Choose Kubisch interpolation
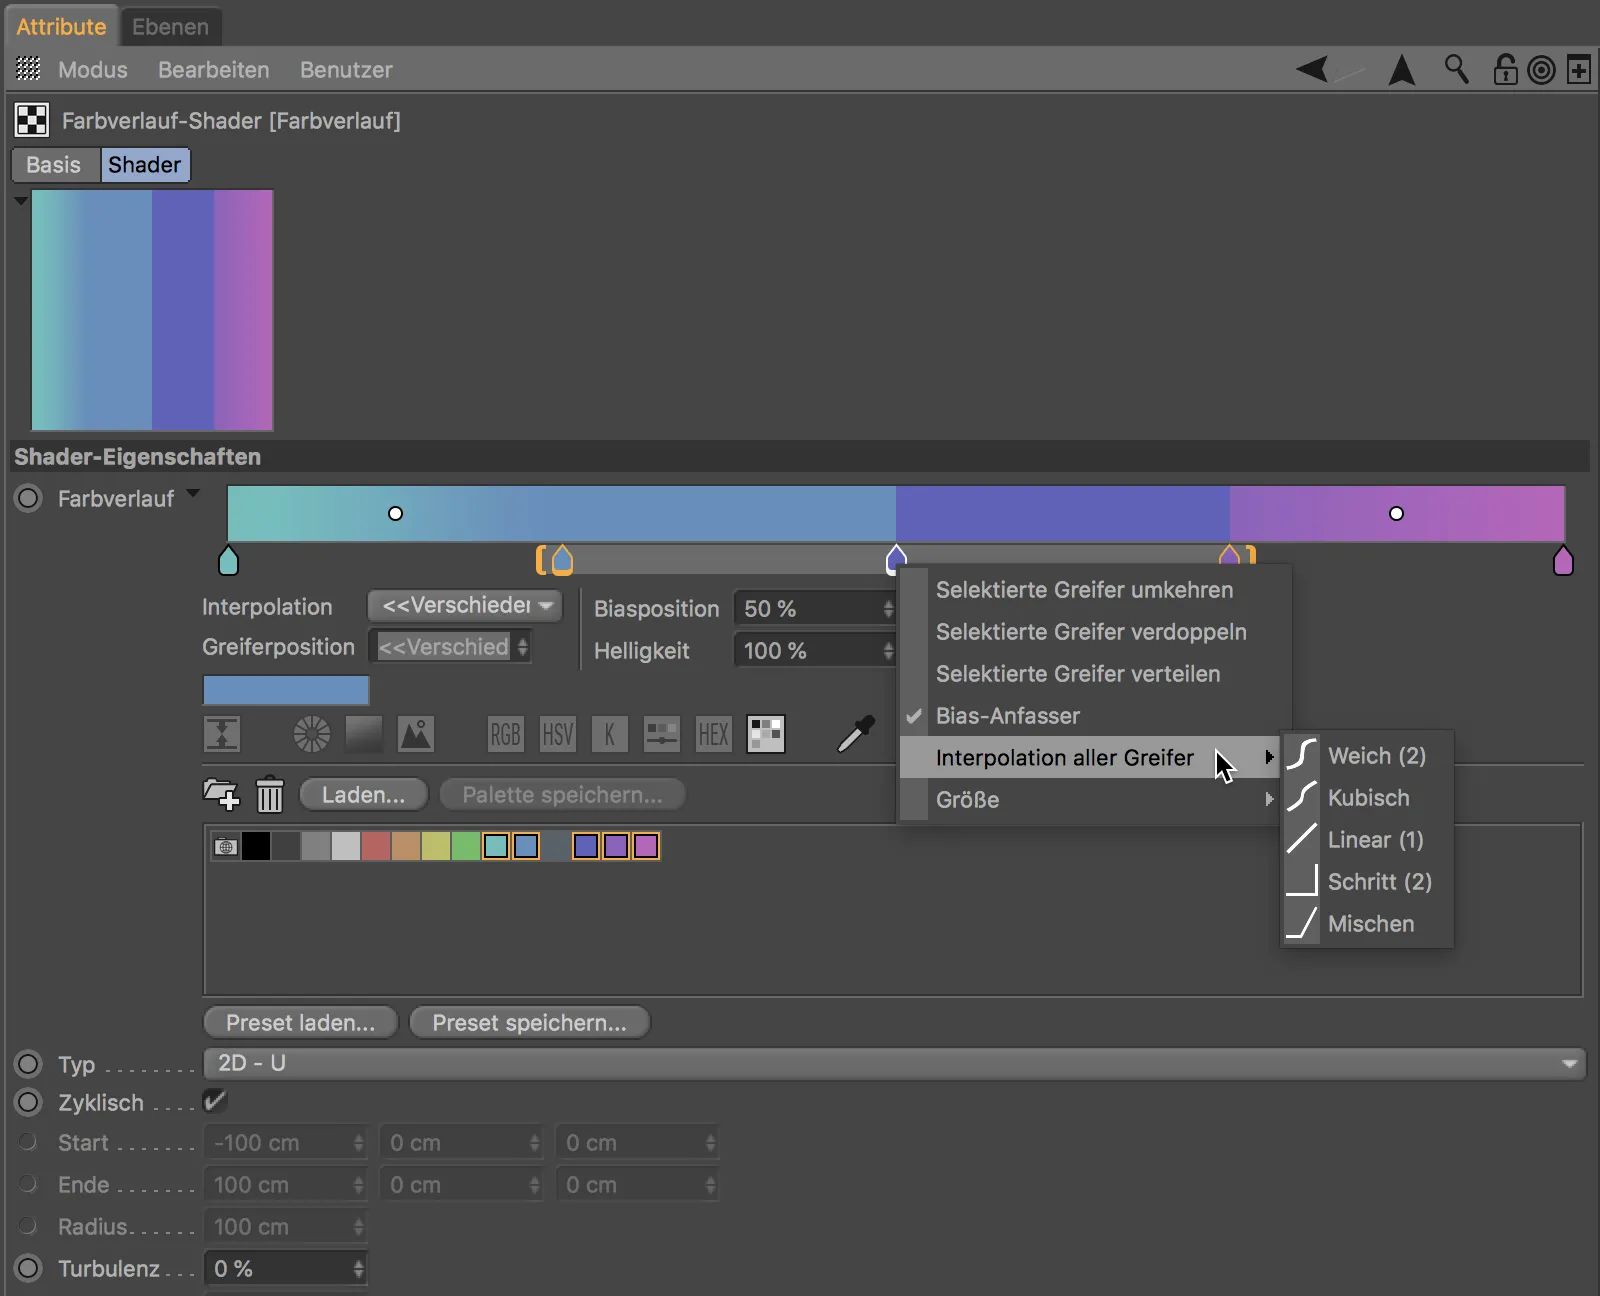The width and height of the screenshot is (1600, 1296). (1367, 797)
